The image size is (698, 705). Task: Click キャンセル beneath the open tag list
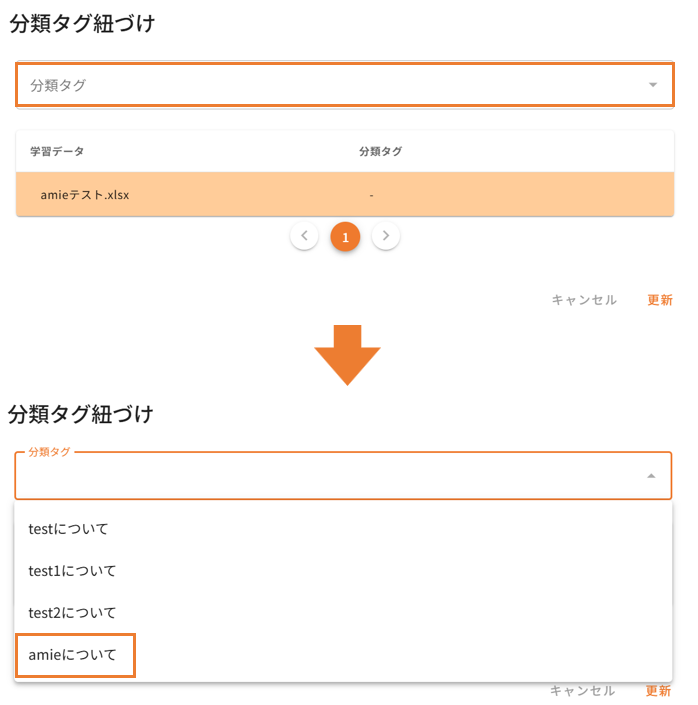point(582,690)
